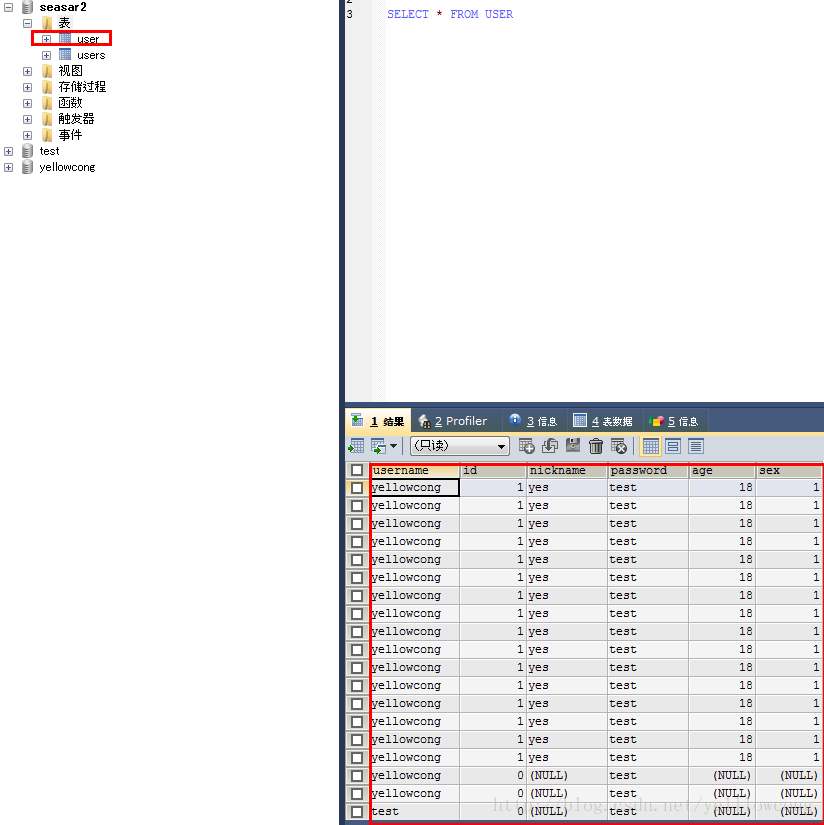Viewport: 824px width, 825px height.
Task: Check the last row with age 18
Action: 357,758
